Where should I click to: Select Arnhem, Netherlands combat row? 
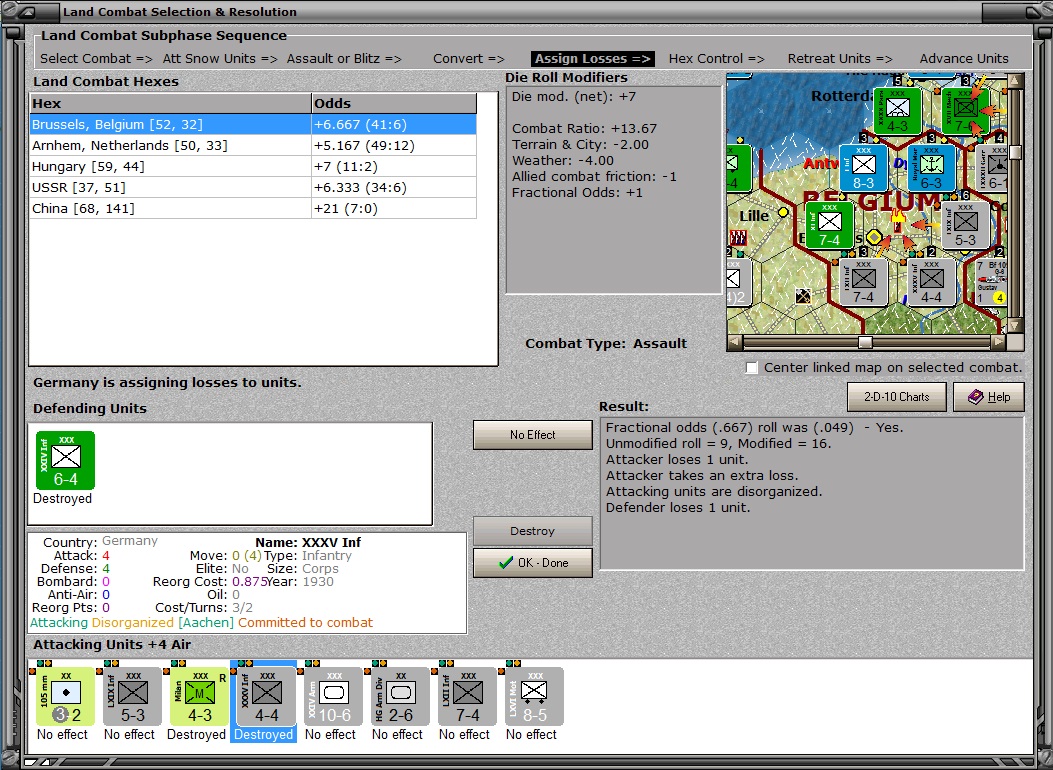click(x=253, y=145)
